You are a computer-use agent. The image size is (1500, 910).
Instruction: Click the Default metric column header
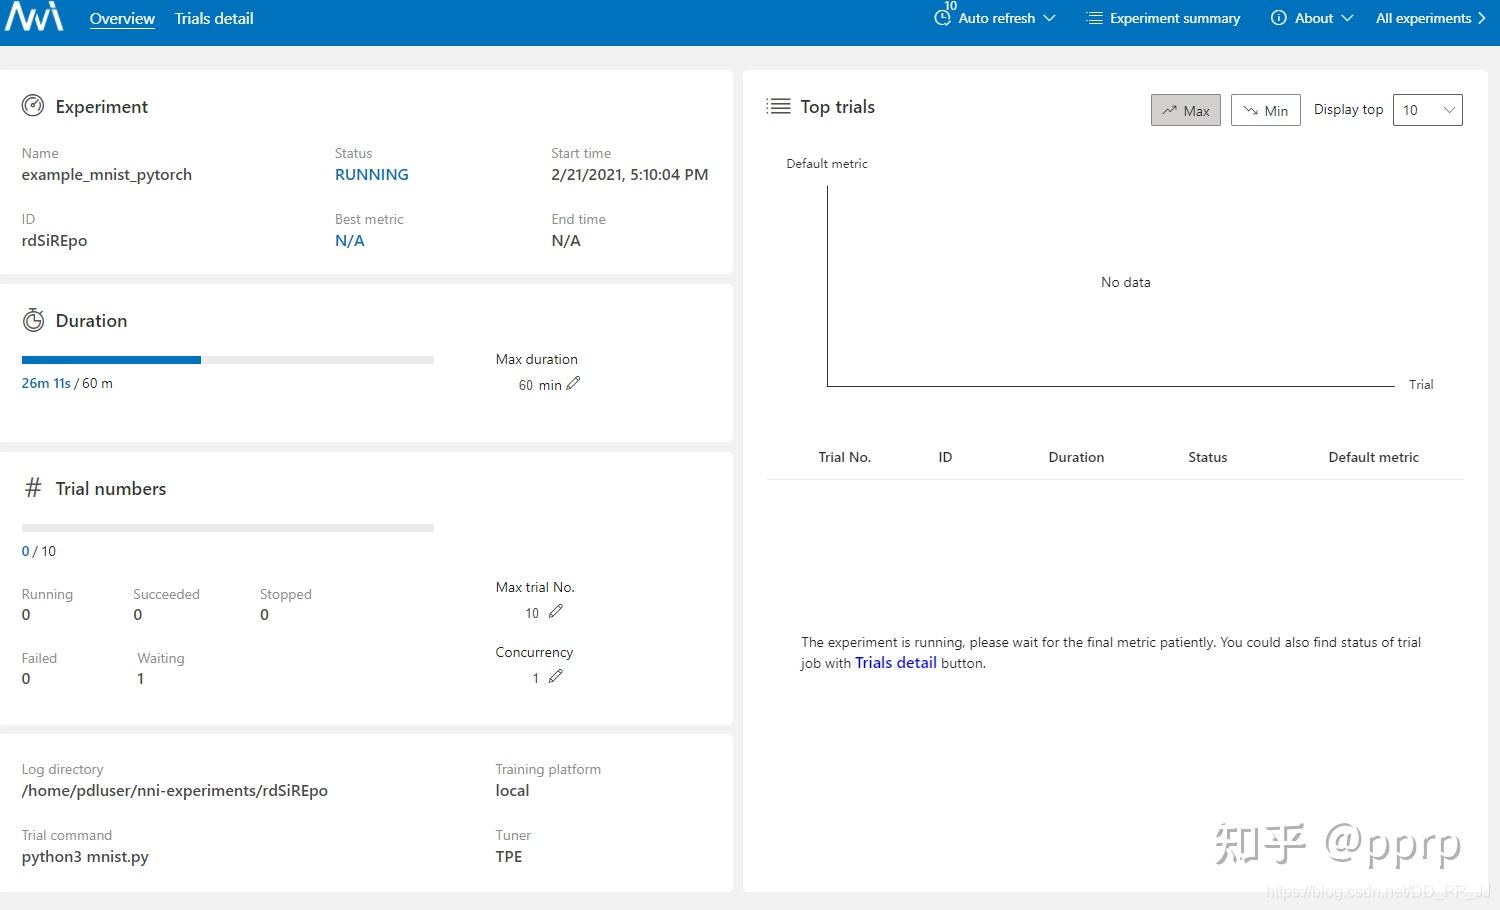(1373, 457)
